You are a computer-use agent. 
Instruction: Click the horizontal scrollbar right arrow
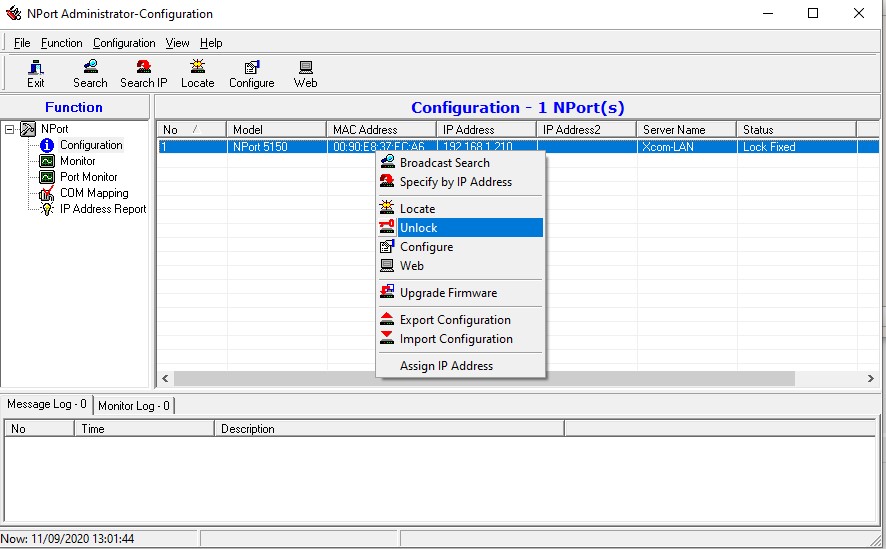pos(870,379)
